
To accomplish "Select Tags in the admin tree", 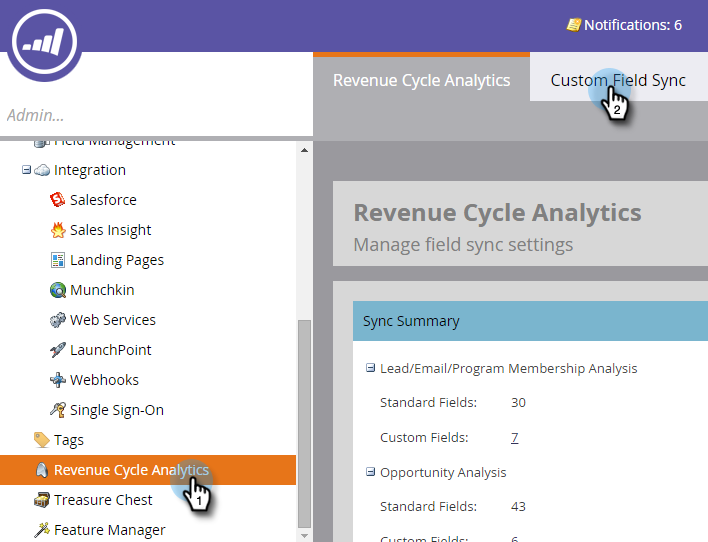I will 69,440.
